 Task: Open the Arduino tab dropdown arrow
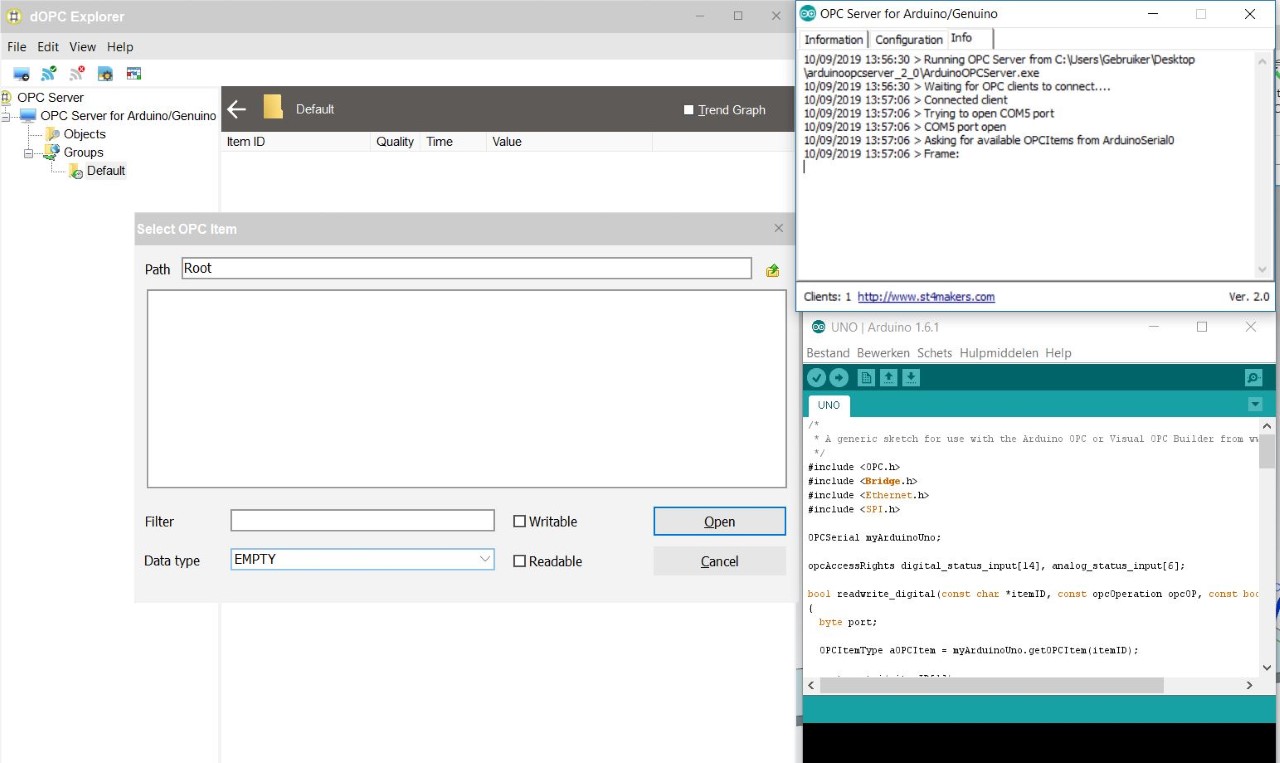(x=1255, y=404)
